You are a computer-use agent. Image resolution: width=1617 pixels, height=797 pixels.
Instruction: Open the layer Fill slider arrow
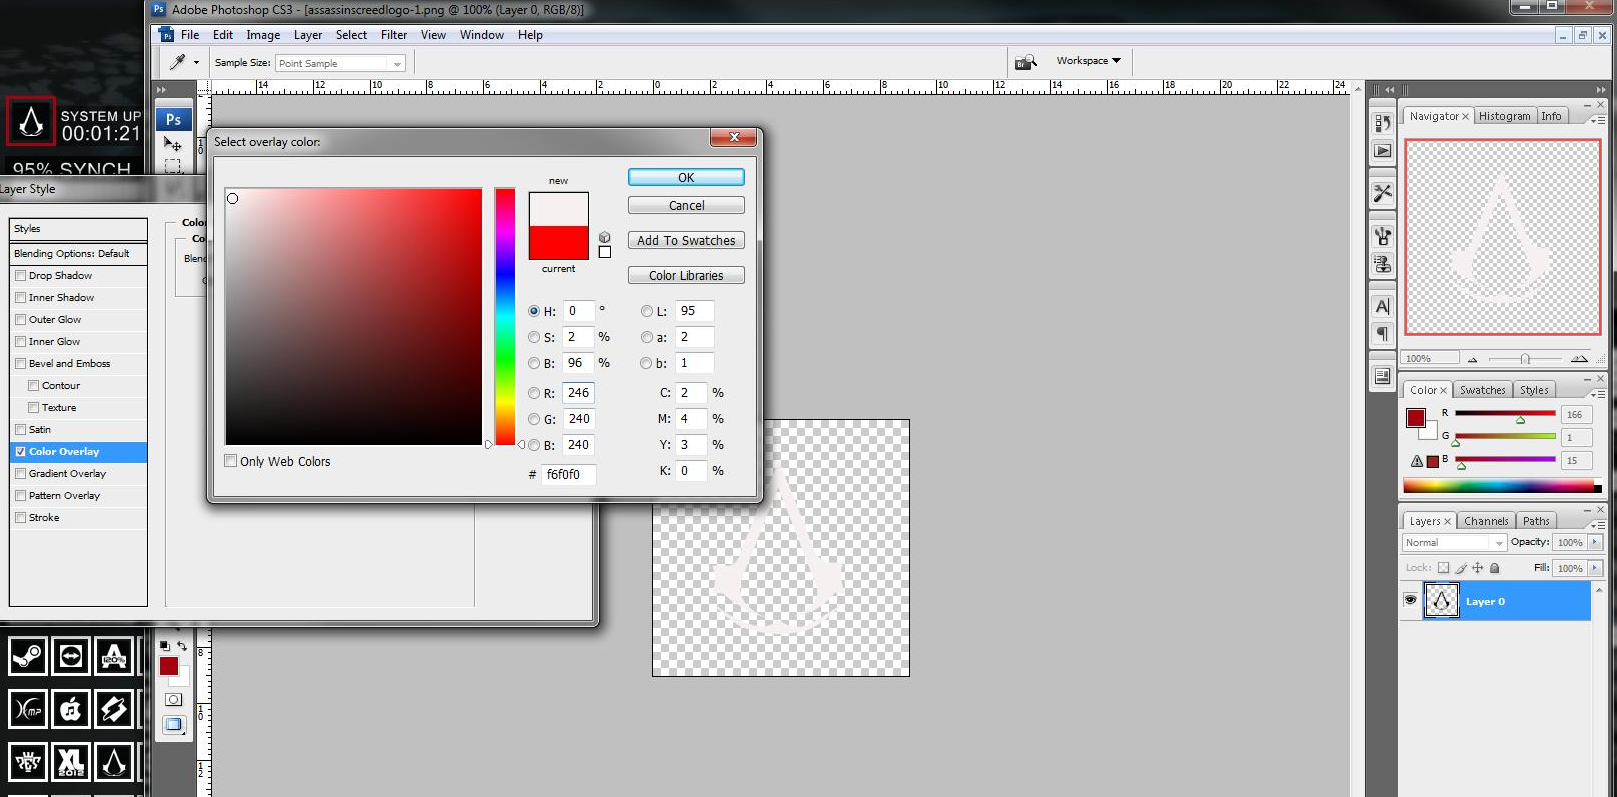pyautogui.click(x=1595, y=568)
